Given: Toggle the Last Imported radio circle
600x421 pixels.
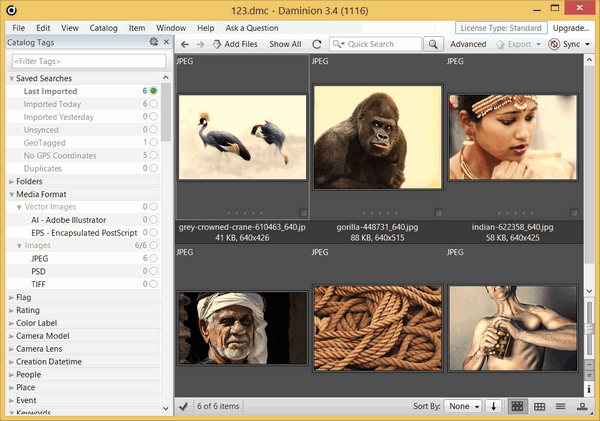Looking at the screenshot, I should pos(153,91).
